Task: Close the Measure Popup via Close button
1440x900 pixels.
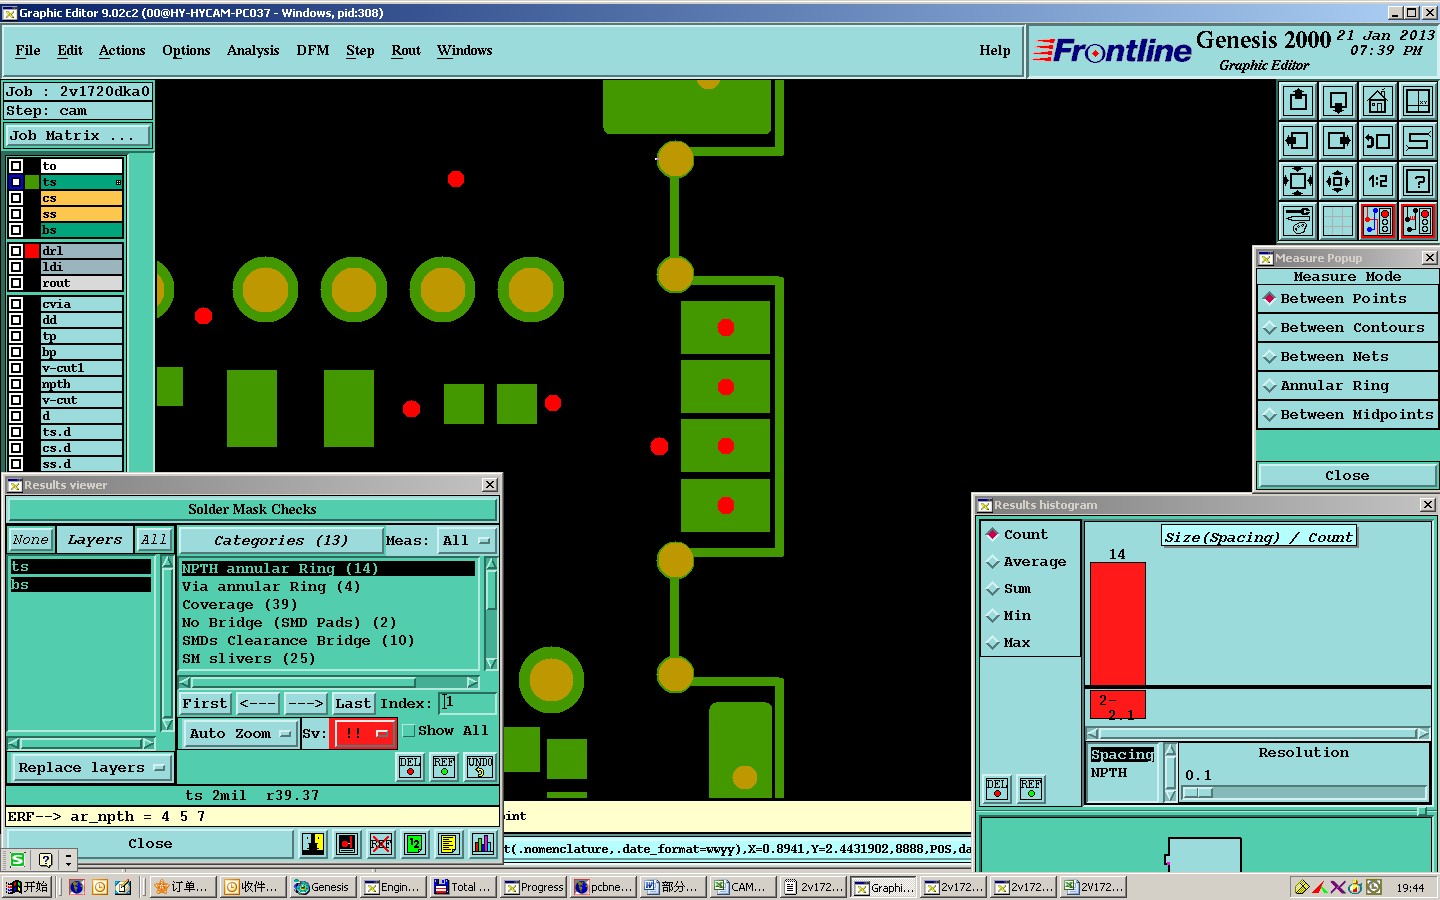Action: point(1347,476)
